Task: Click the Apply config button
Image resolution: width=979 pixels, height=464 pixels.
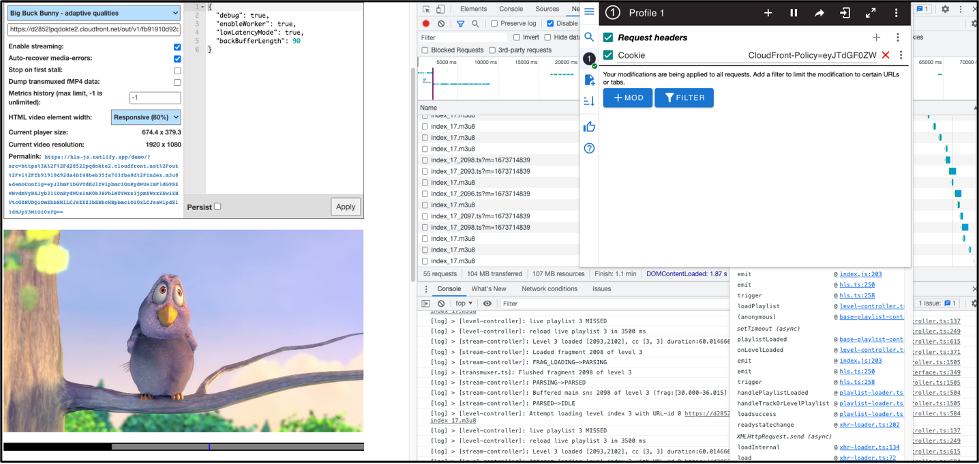Action: coord(345,207)
